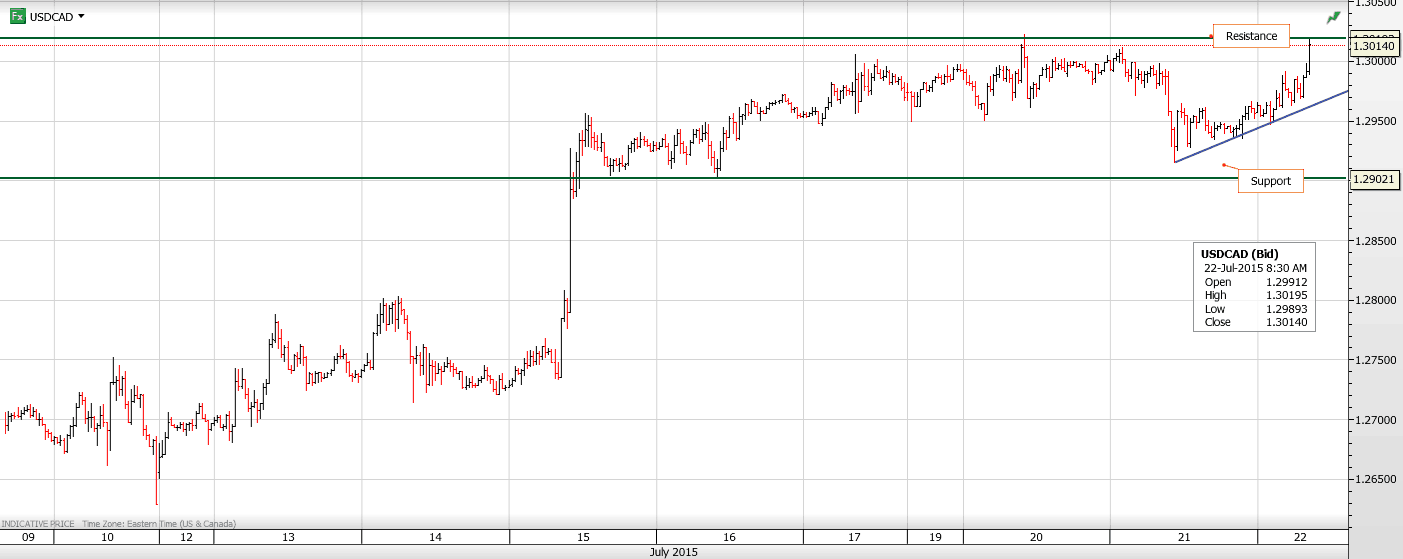This screenshot has width=1403, height=559.
Task: Click the red anchor dot beside Resistance
Action: (x=1211, y=37)
